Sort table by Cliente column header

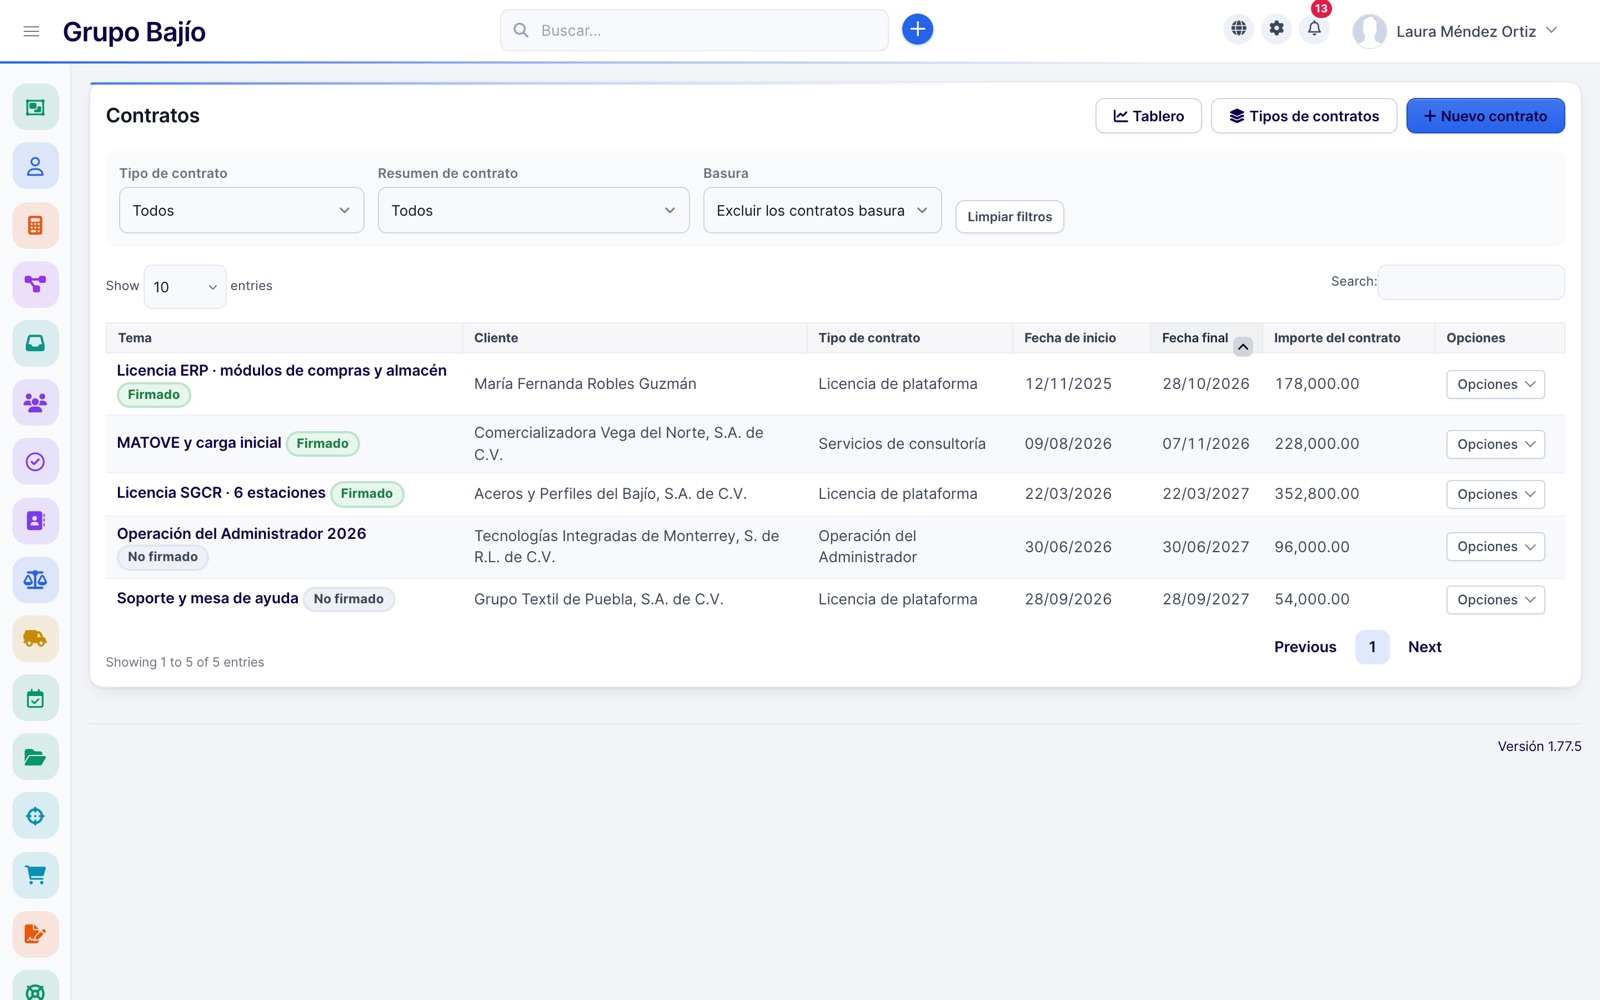(634, 338)
